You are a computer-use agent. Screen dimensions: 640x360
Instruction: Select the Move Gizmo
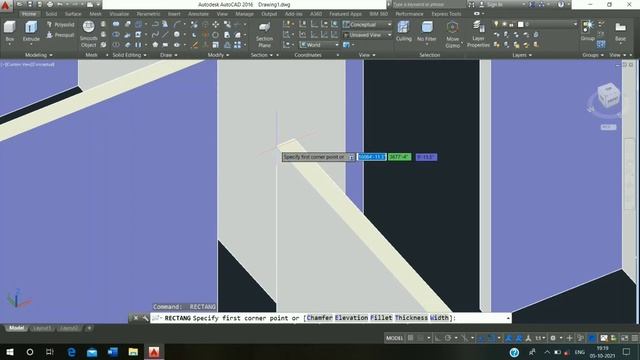click(x=452, y=34)
